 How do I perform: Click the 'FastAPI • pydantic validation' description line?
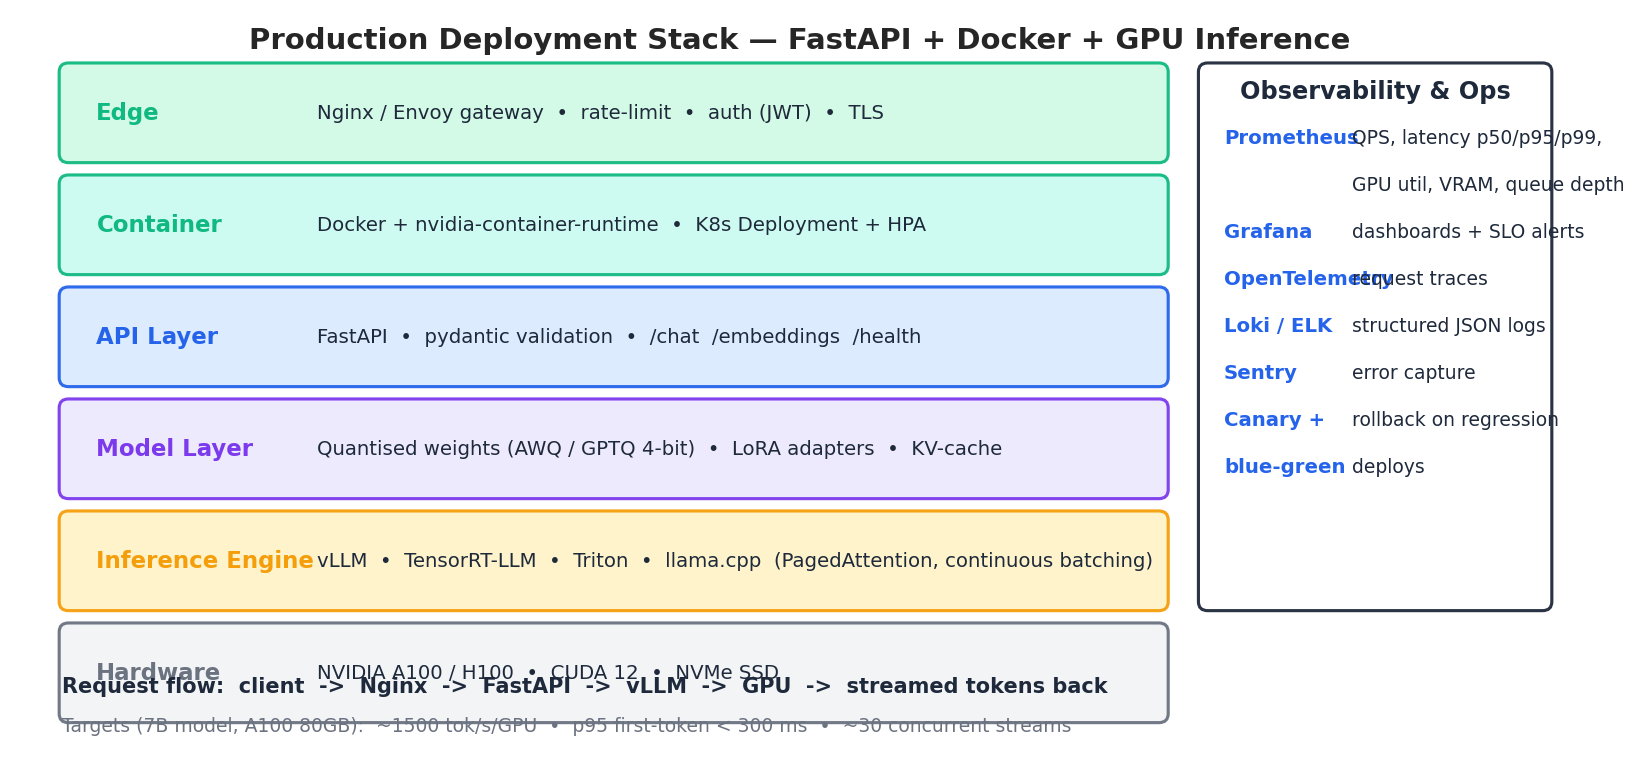coord(619,337)
